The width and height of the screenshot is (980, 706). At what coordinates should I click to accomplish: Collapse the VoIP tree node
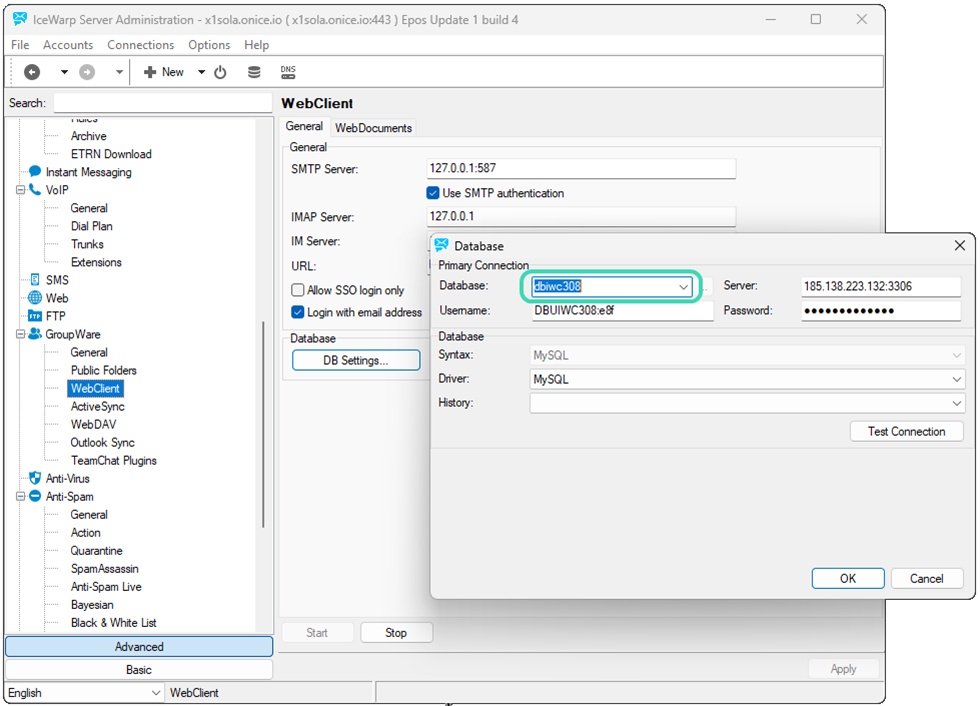pos(21,190)
